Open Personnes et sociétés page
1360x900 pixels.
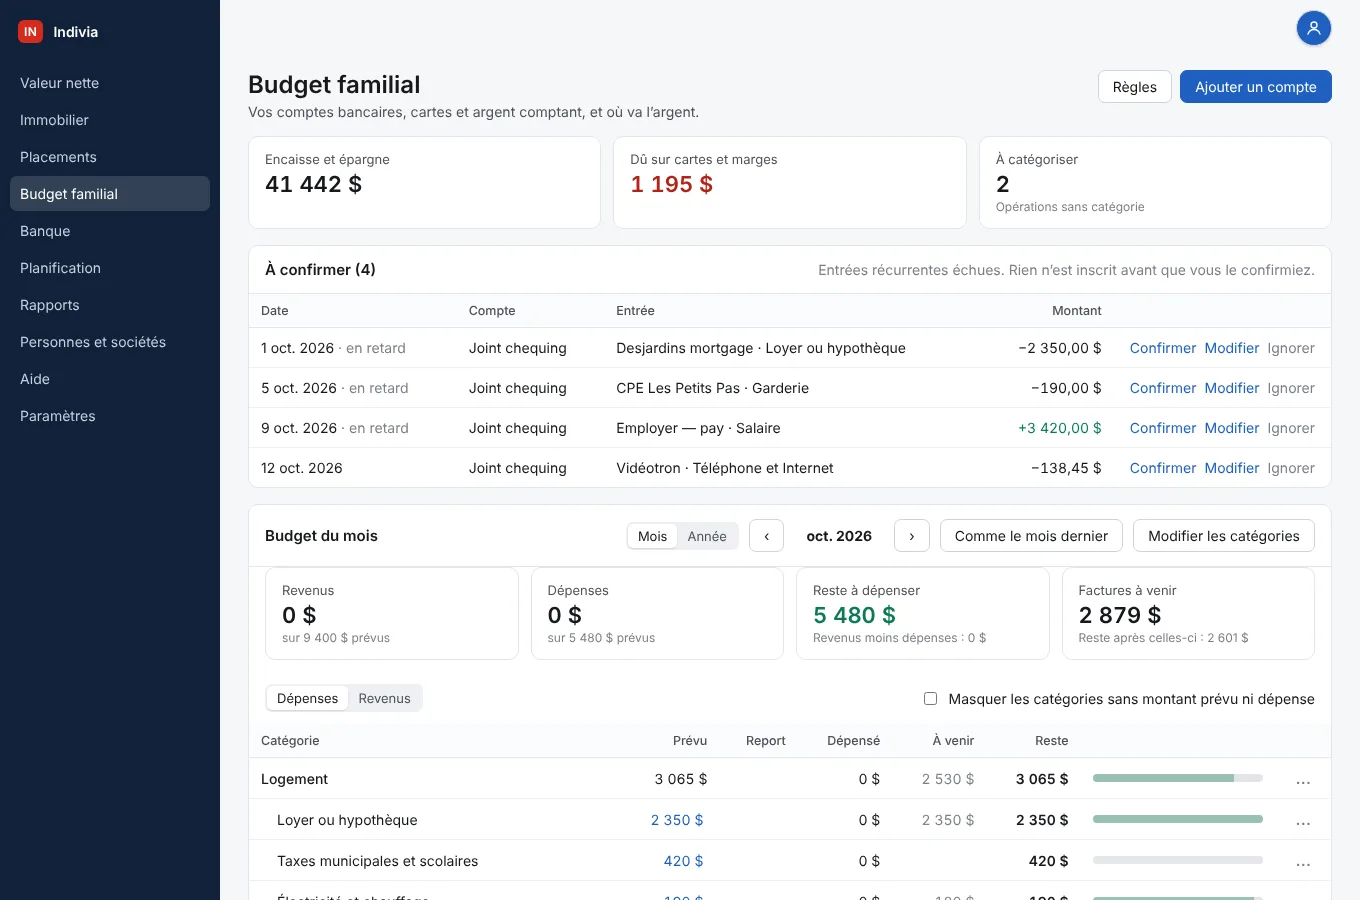coord(110,342)
